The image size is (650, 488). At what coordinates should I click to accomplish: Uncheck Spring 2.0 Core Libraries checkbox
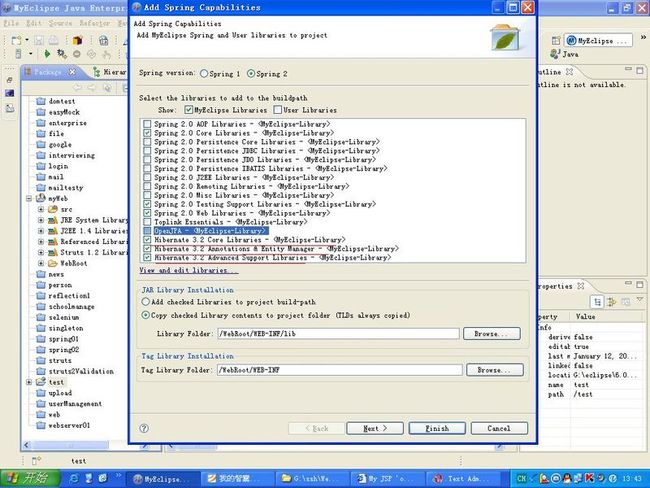[x=147, y=133]
